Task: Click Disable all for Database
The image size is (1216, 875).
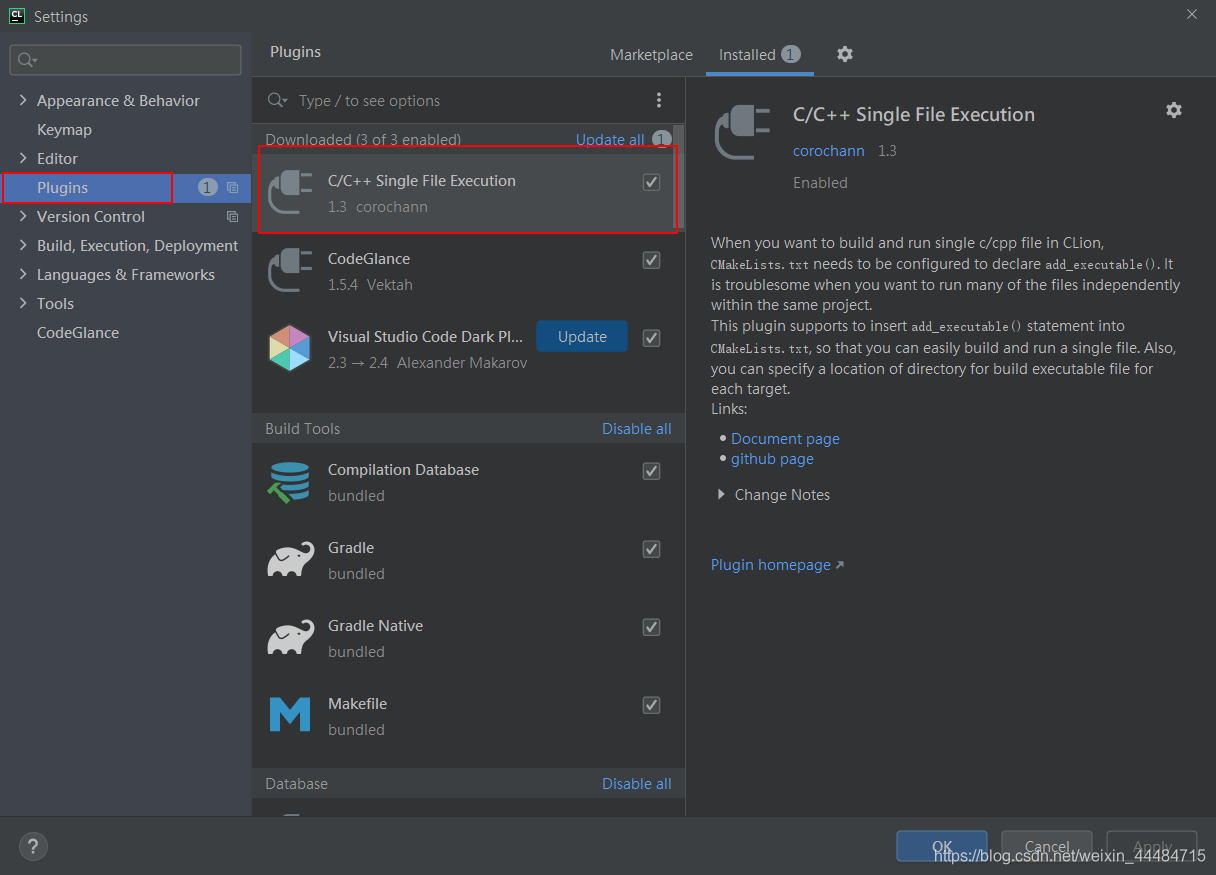Action: 636,784
